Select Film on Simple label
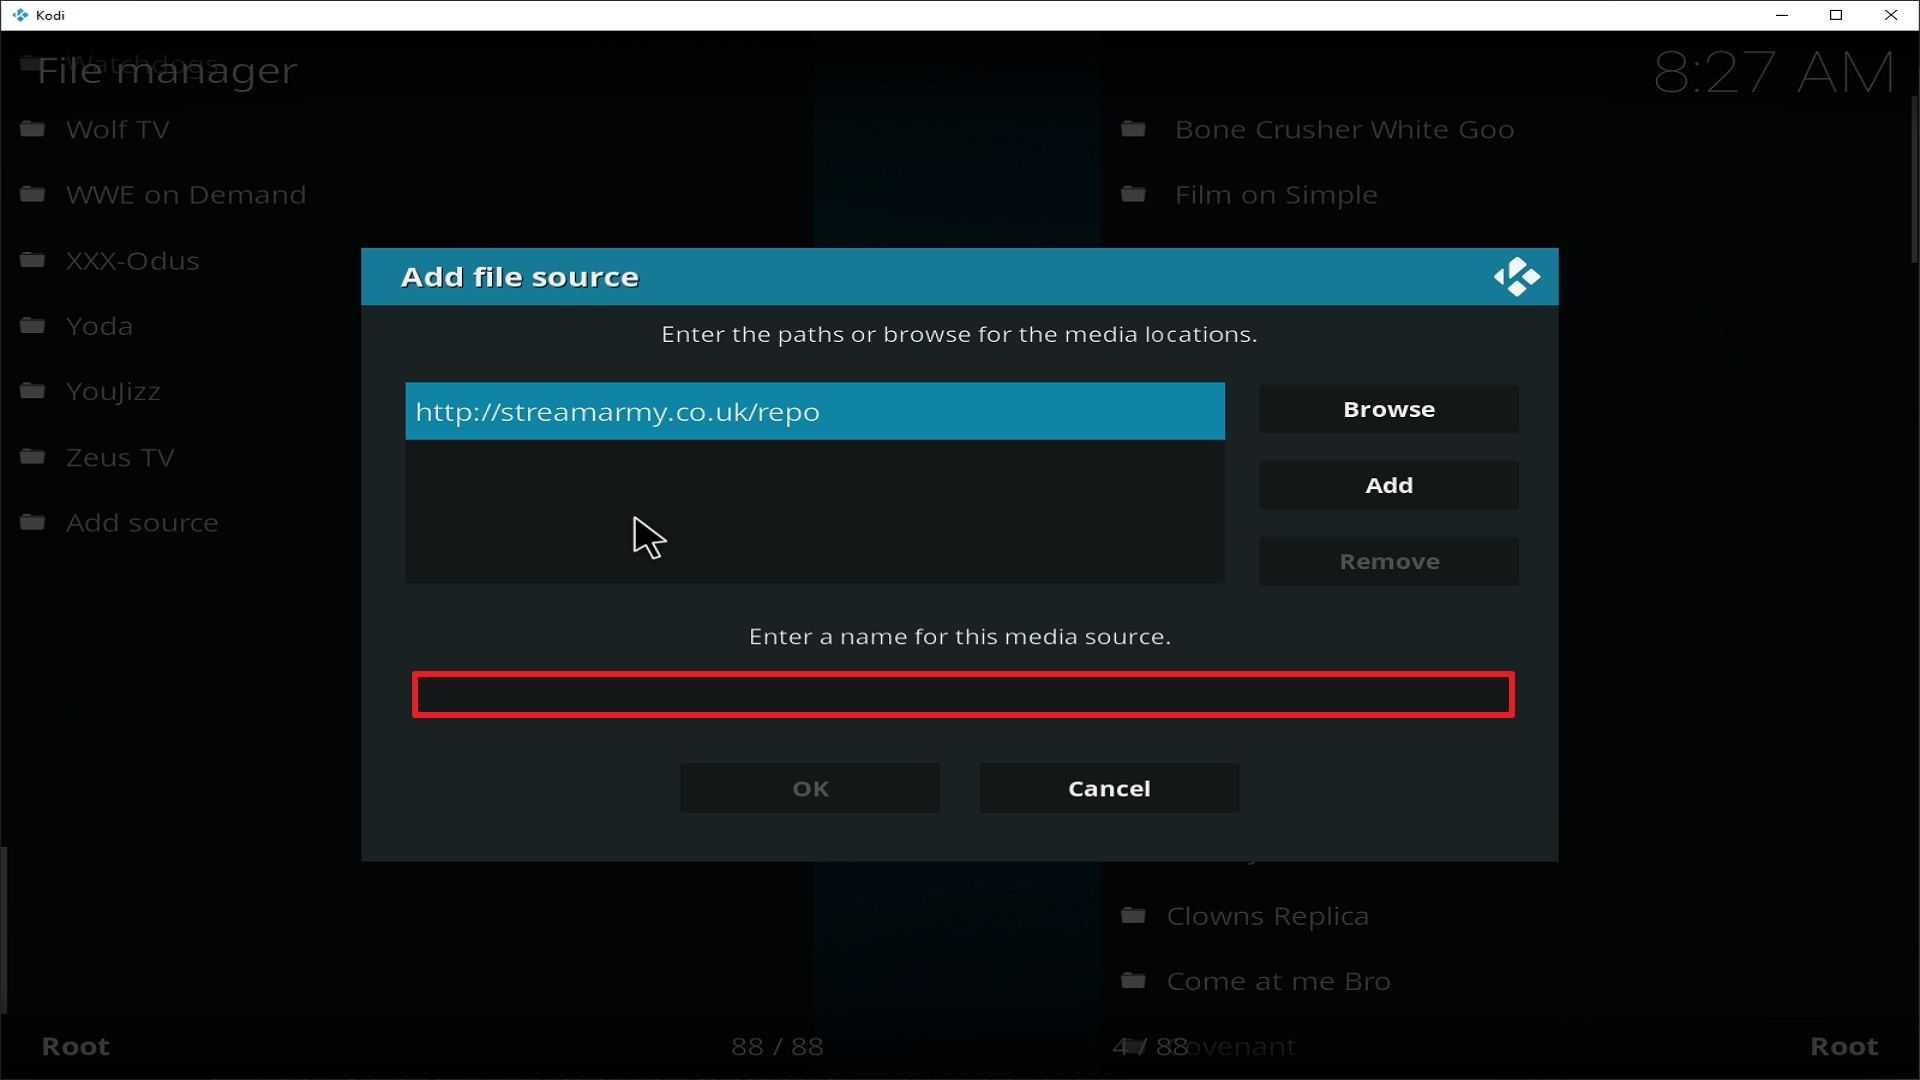 click(x=1276, y=194)
